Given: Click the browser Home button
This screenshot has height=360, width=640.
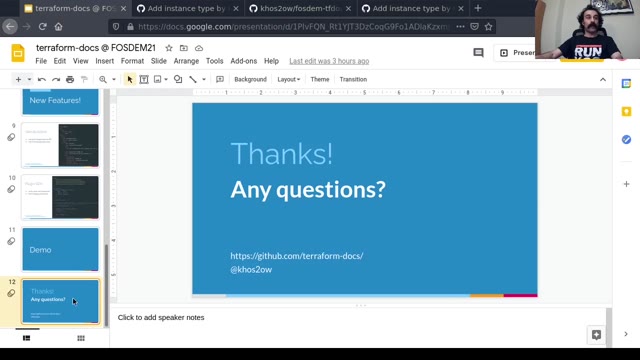Looking at the screenshot, I should 58,27.
